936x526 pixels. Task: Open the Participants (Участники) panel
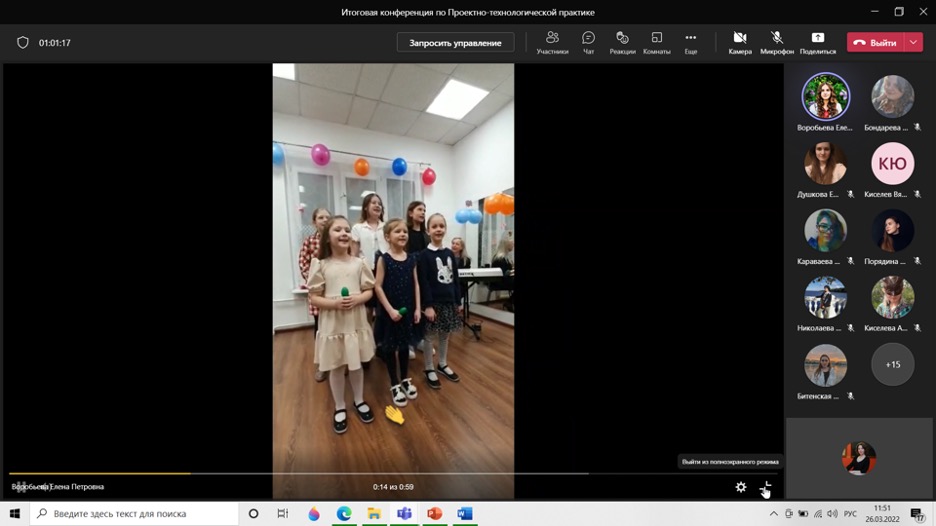(552, 42)
